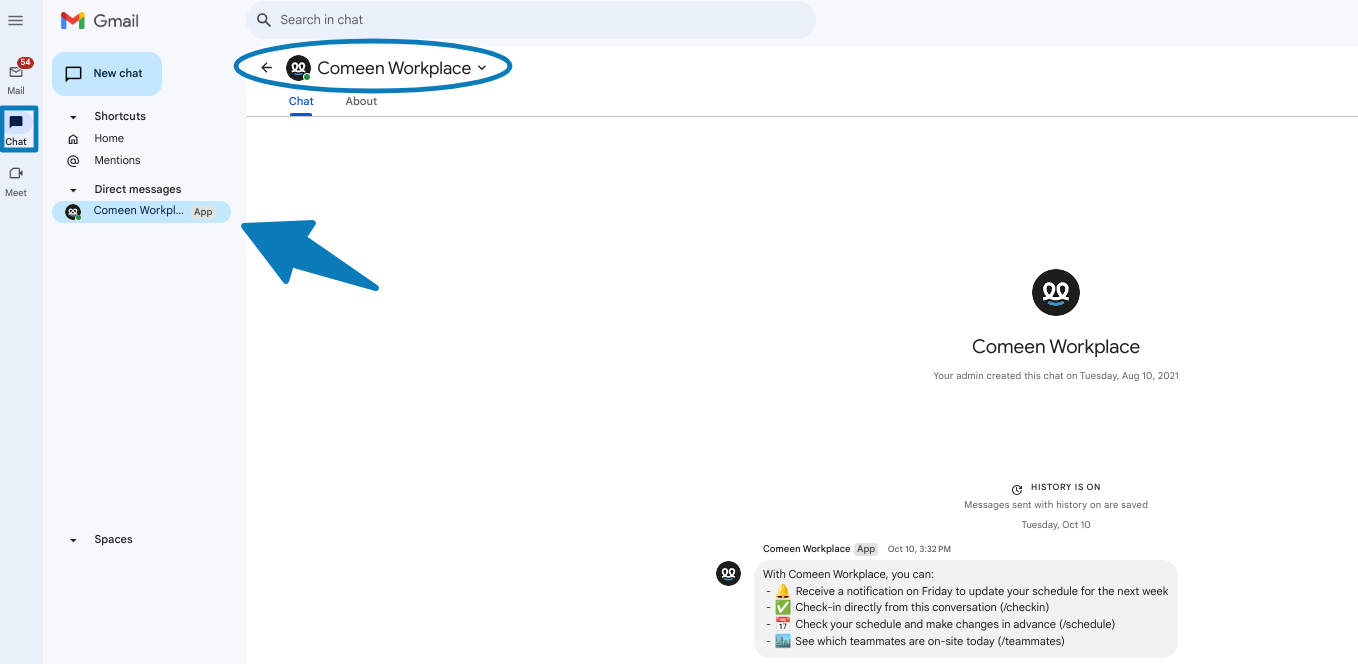Click the App tag in the sidebar

coord(203,212)
